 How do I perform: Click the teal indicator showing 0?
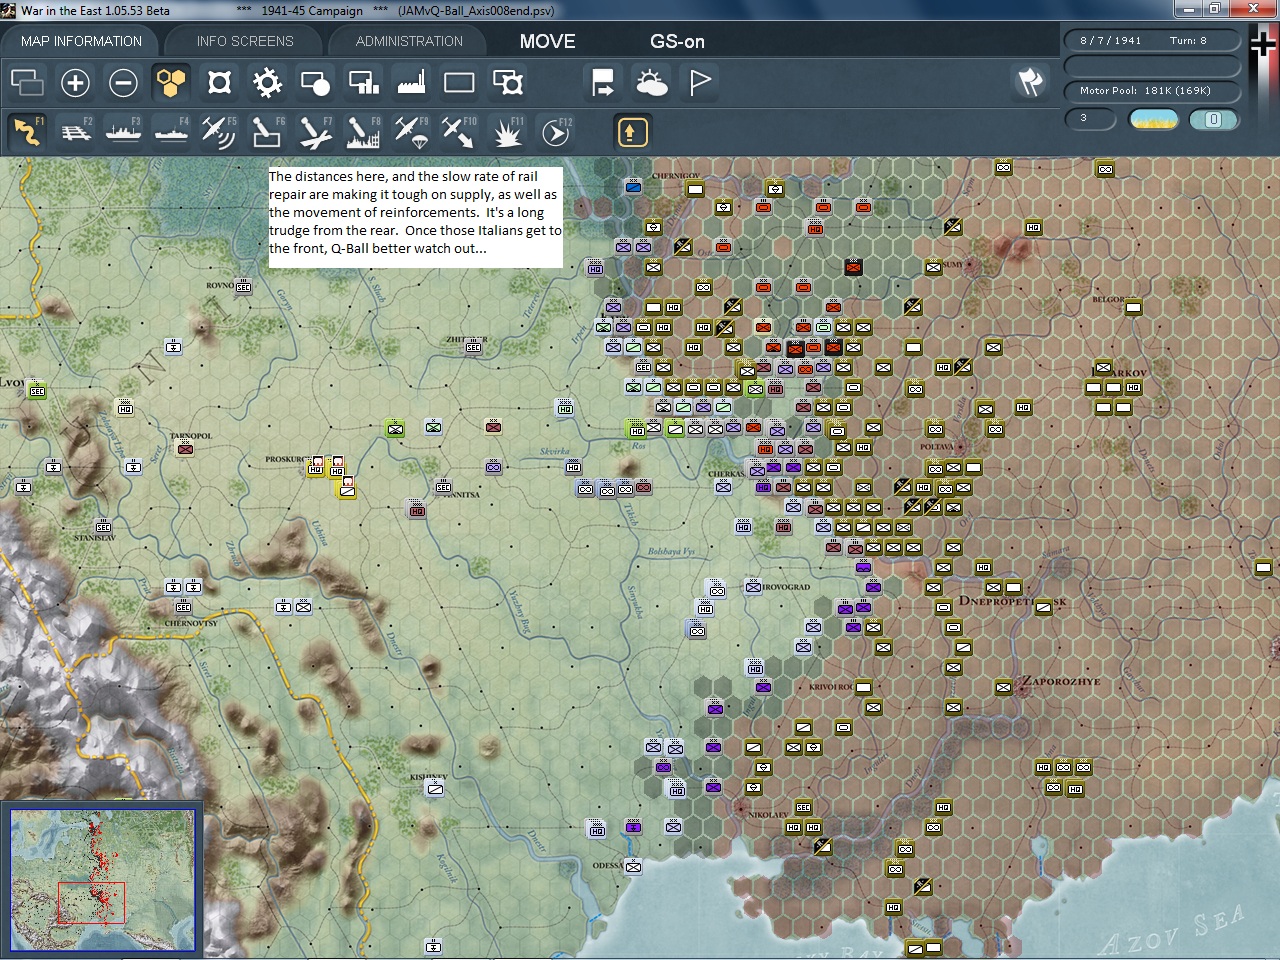(1213, 119)
